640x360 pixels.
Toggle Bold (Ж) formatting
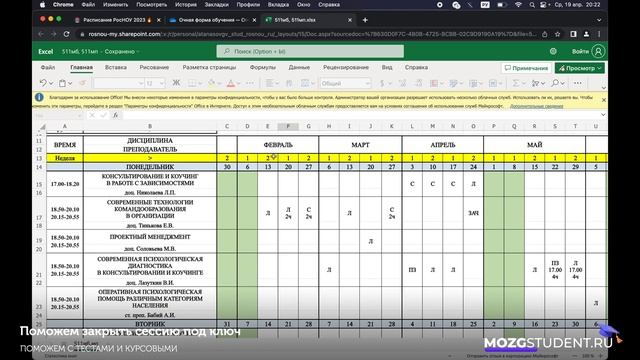click(x=176, y=83)
